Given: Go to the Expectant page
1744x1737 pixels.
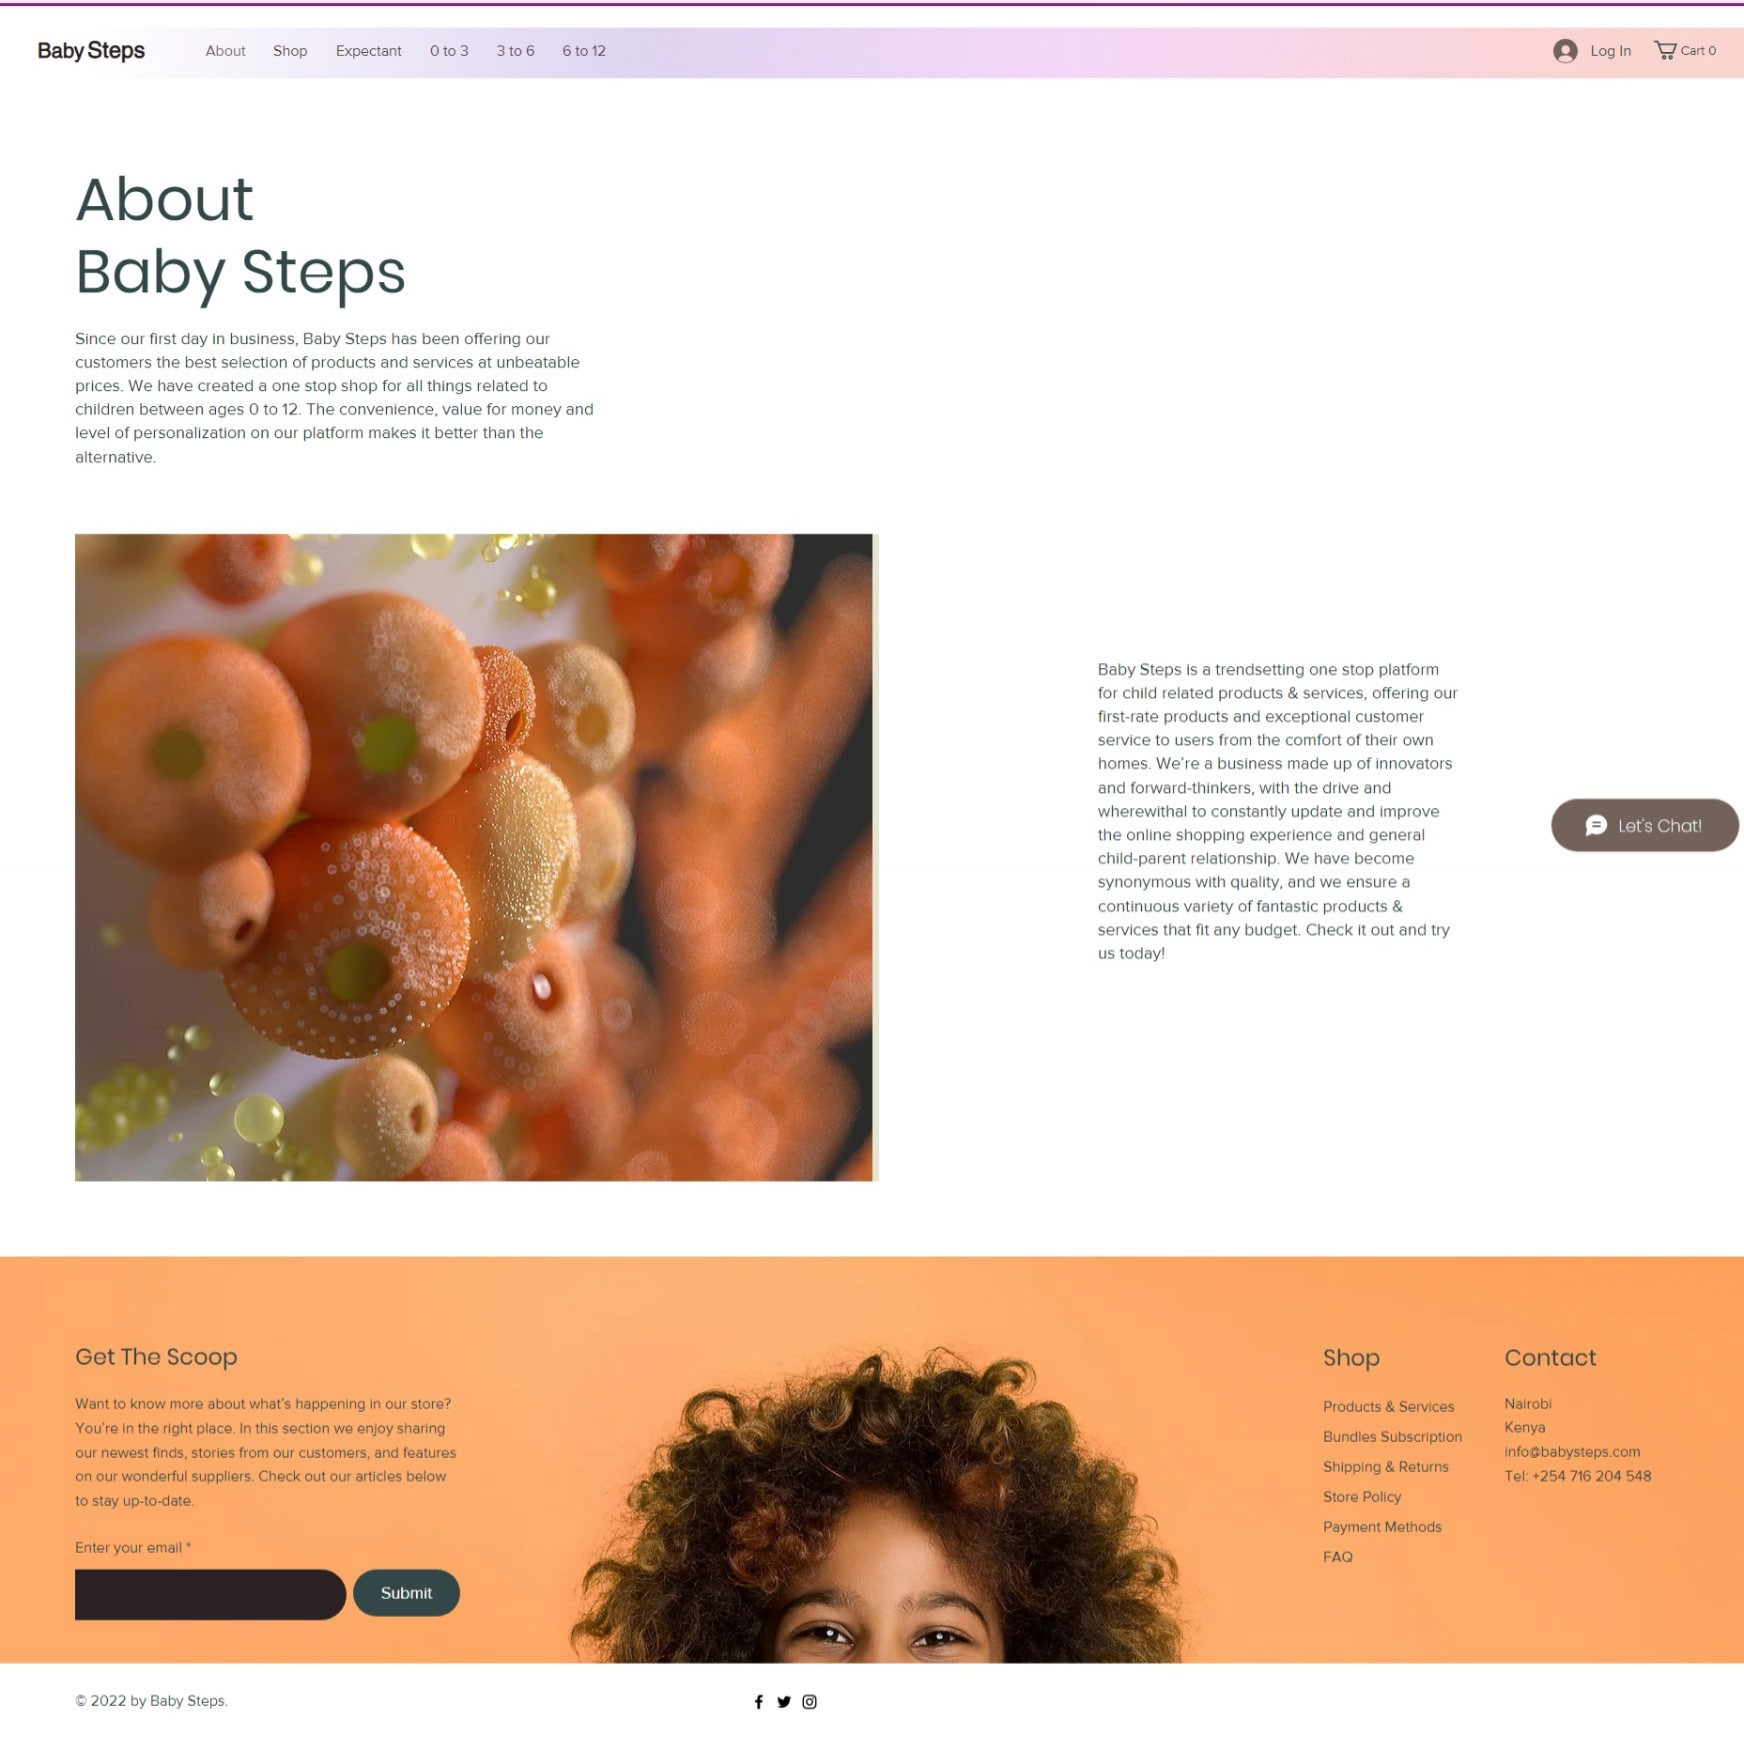Looking at the screenshot, I should pos(368,51).
